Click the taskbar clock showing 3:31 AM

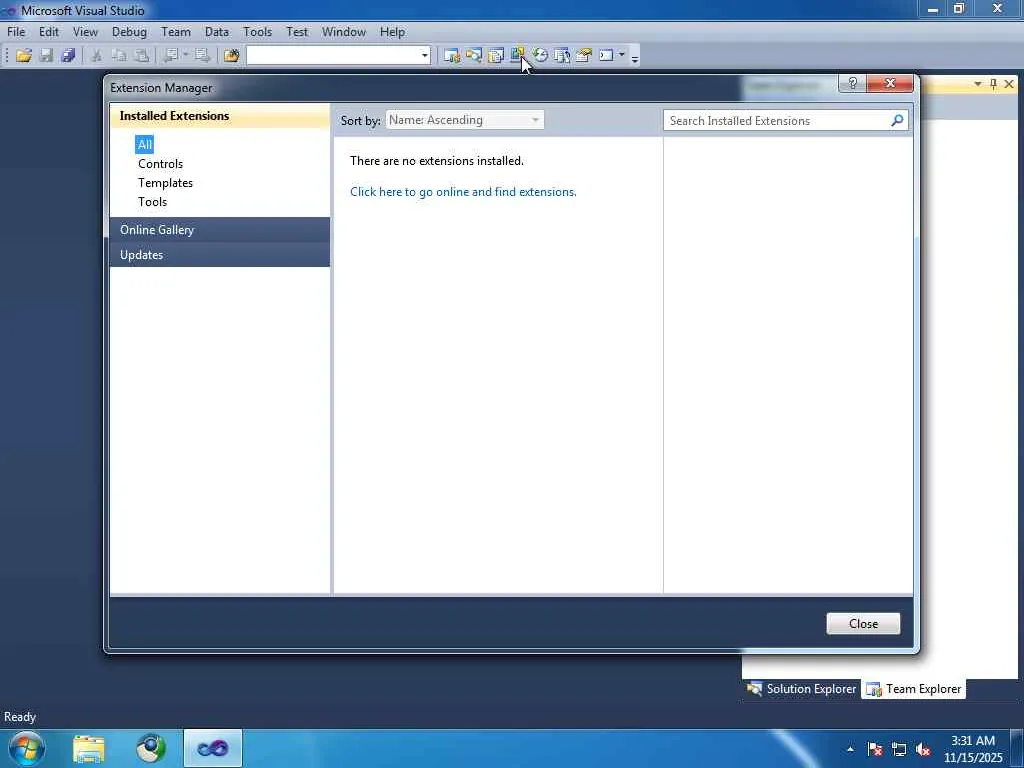click(x=973, y=749)
